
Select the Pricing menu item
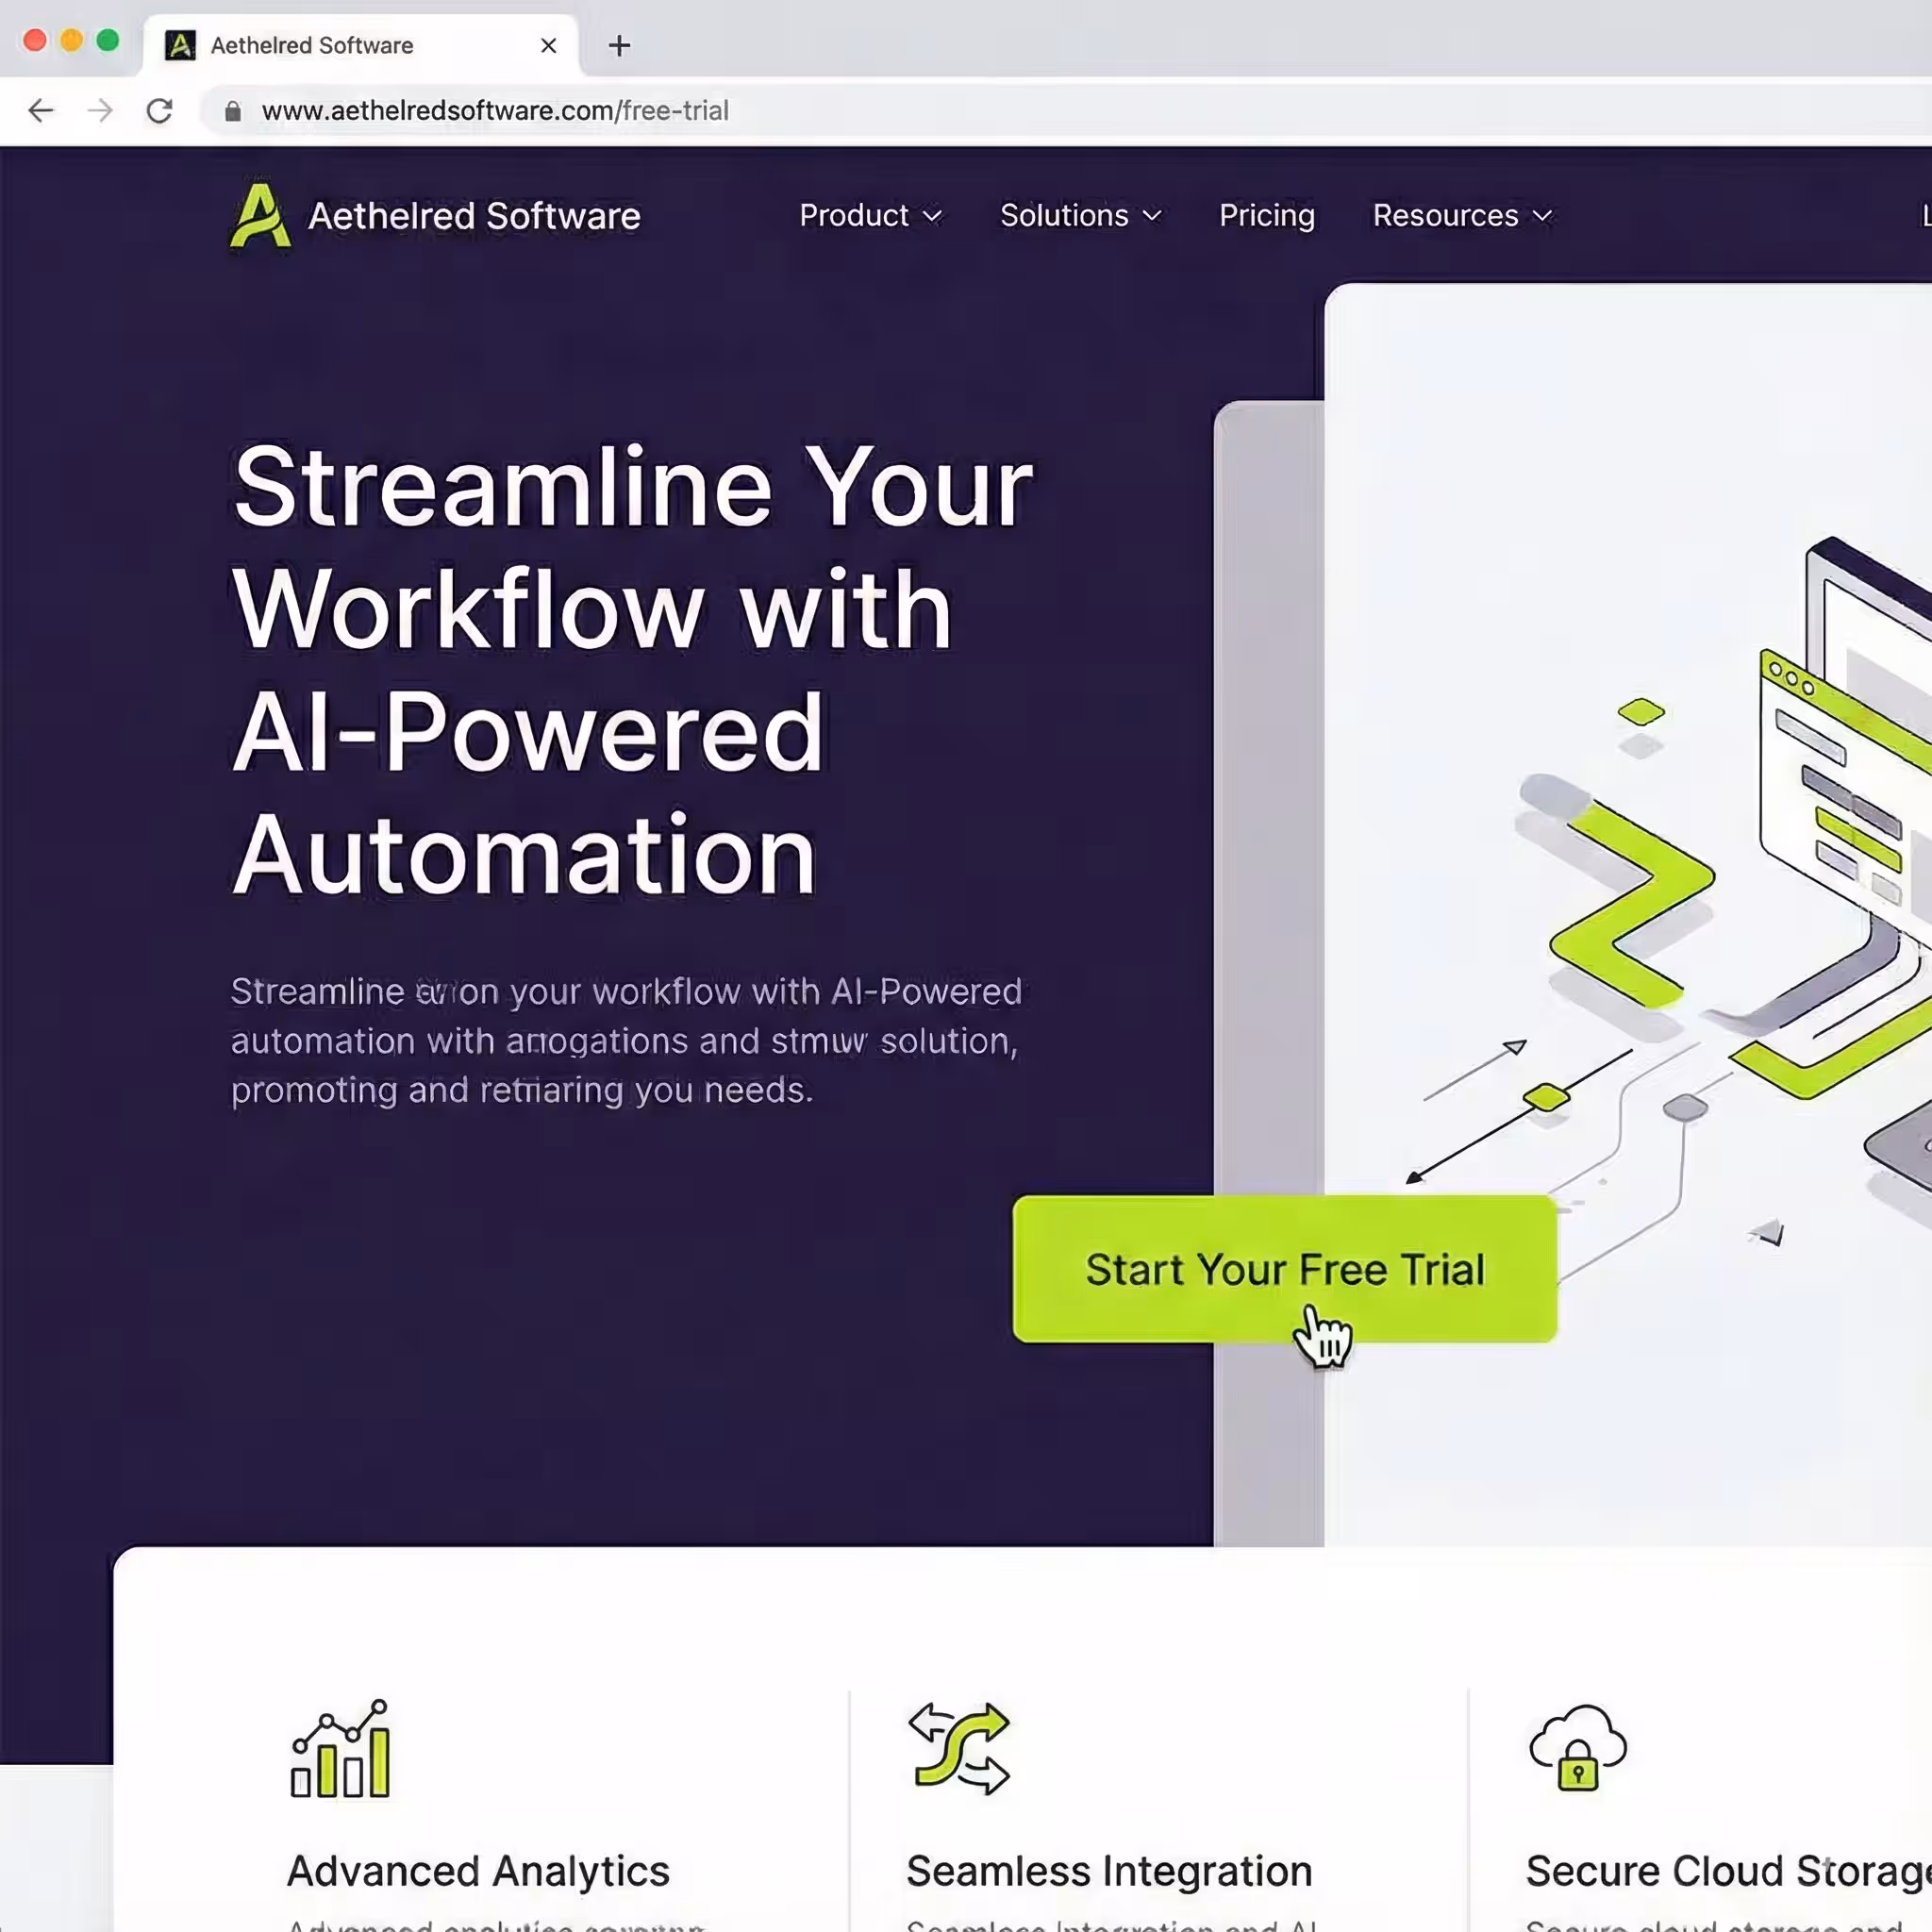tap(1266, 215)
